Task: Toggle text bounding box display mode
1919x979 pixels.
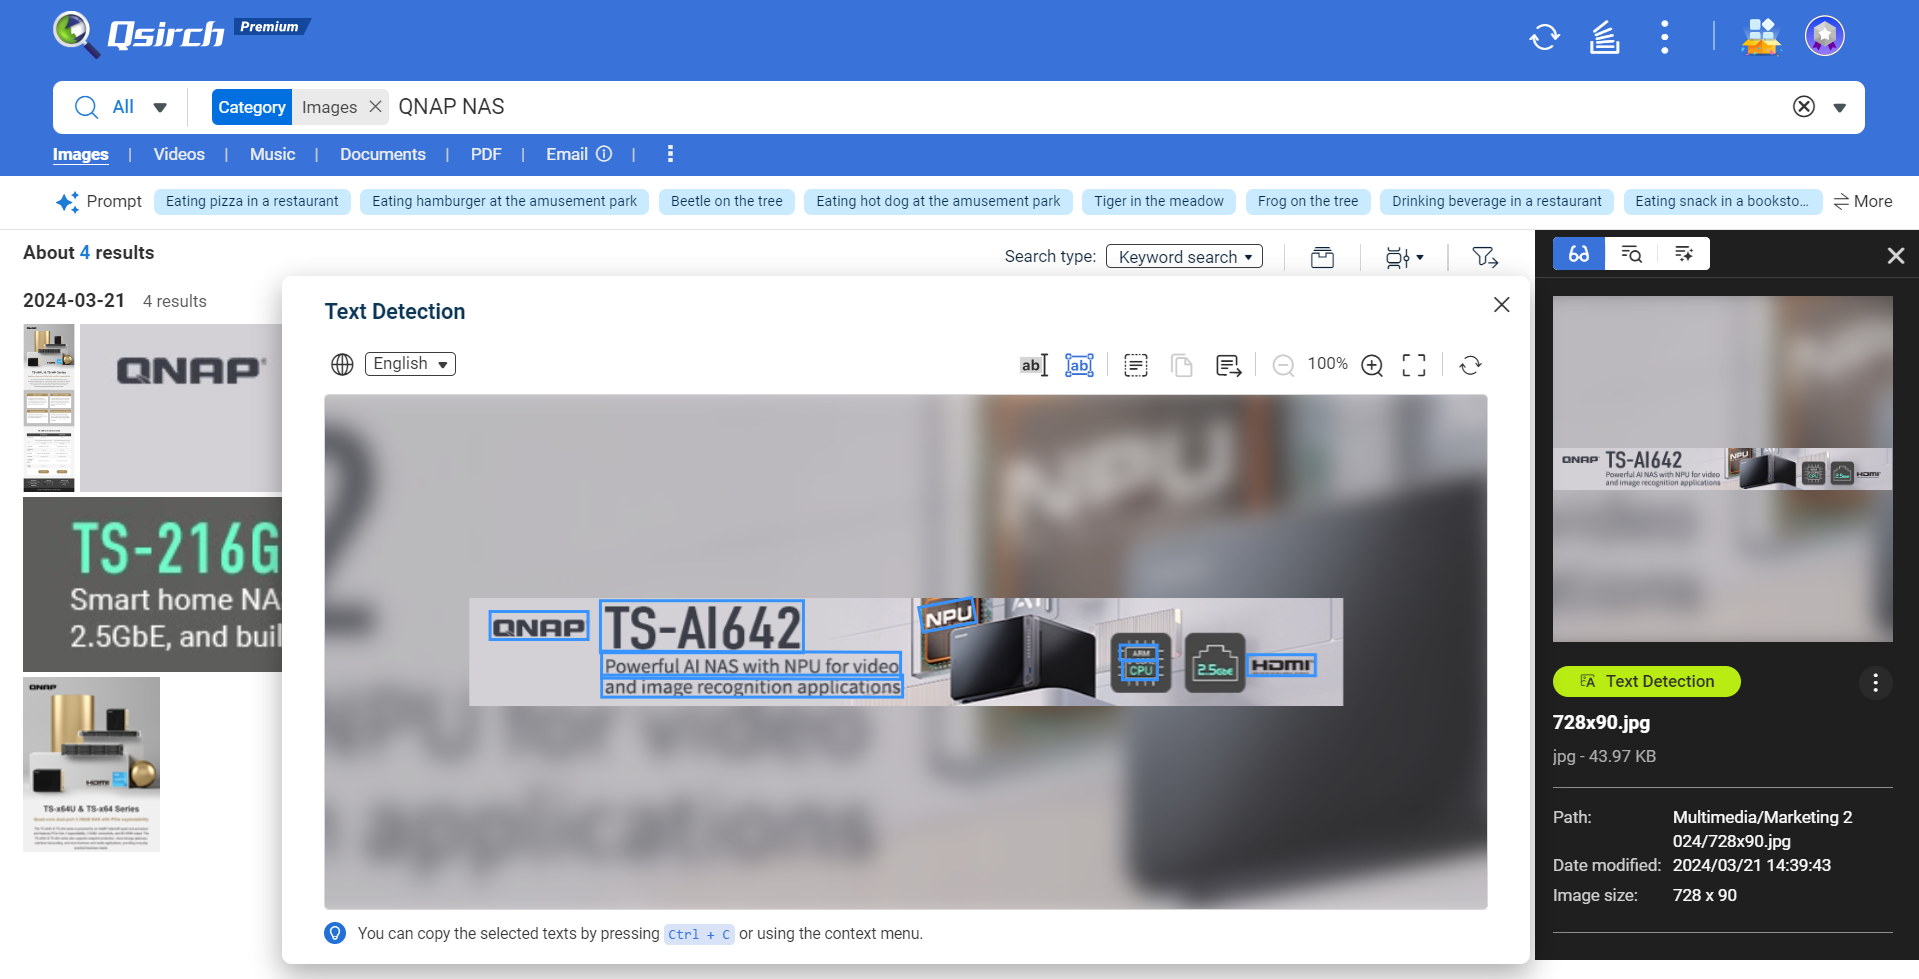Action: click(1079, 365)
